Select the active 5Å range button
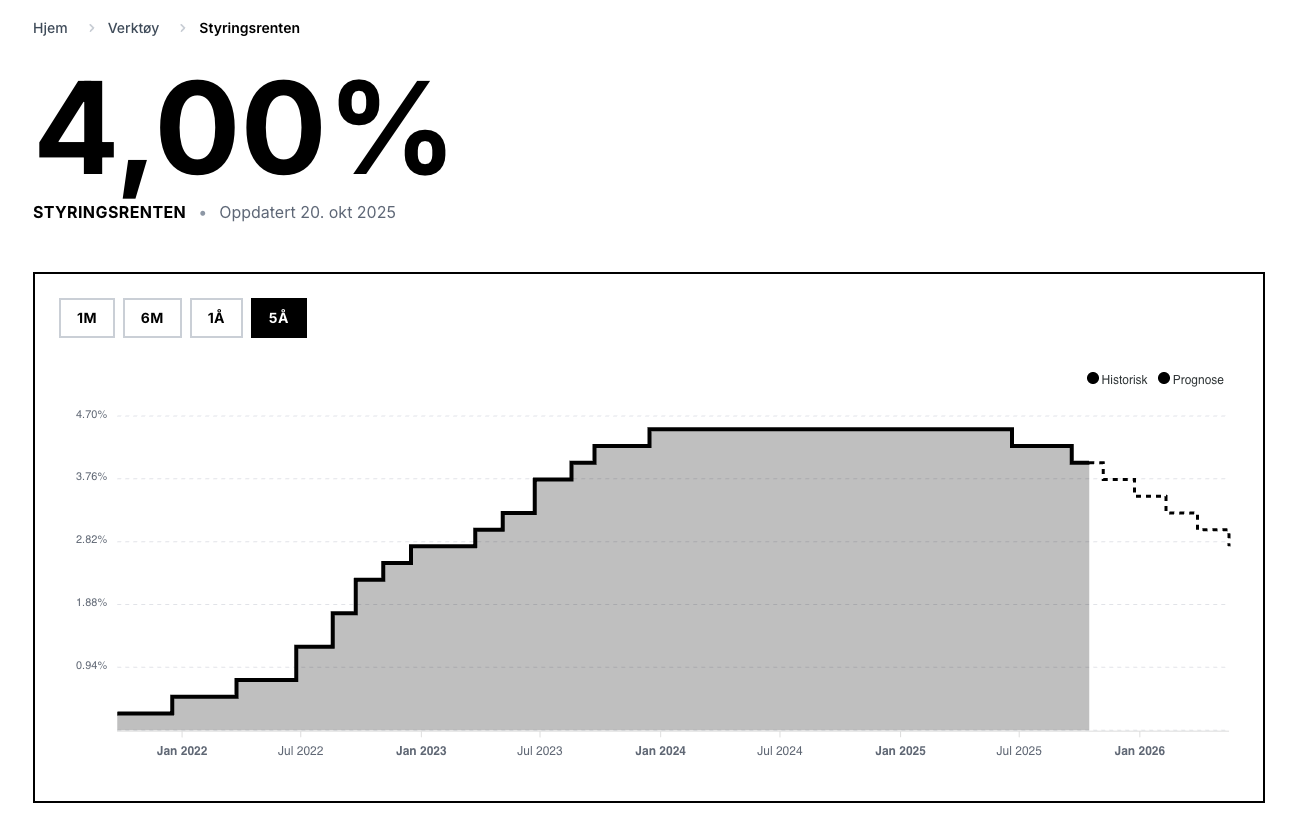1309x821 pixels. tap(278, 318)
